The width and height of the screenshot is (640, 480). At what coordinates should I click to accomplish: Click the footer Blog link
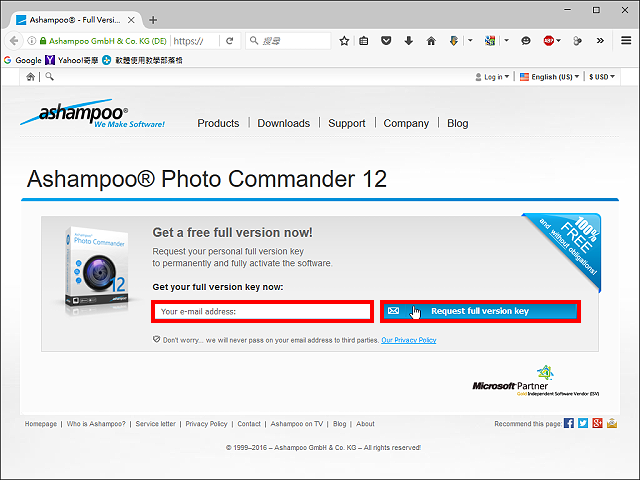340,424
